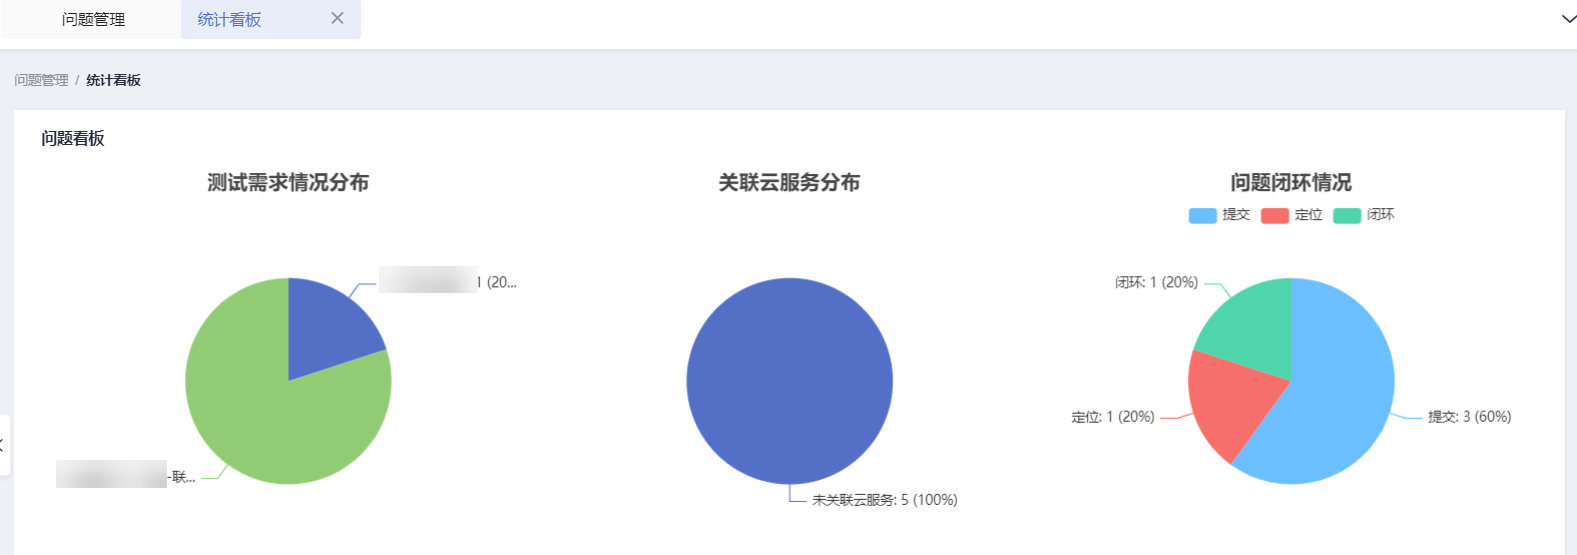Click the 未关联云服务 full blue pie
The width and height of the screenshot is (1577, 555).
point(789,381)
